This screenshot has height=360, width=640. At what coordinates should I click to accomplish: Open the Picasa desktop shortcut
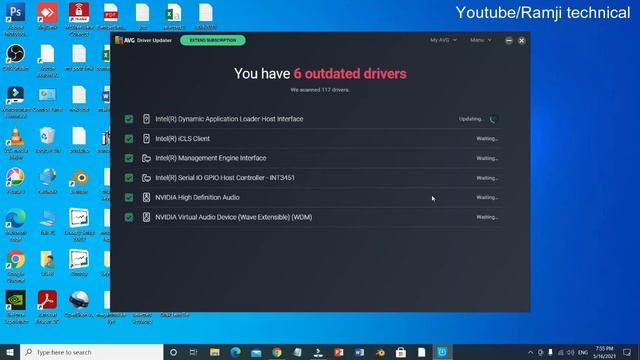coord(16,180)
